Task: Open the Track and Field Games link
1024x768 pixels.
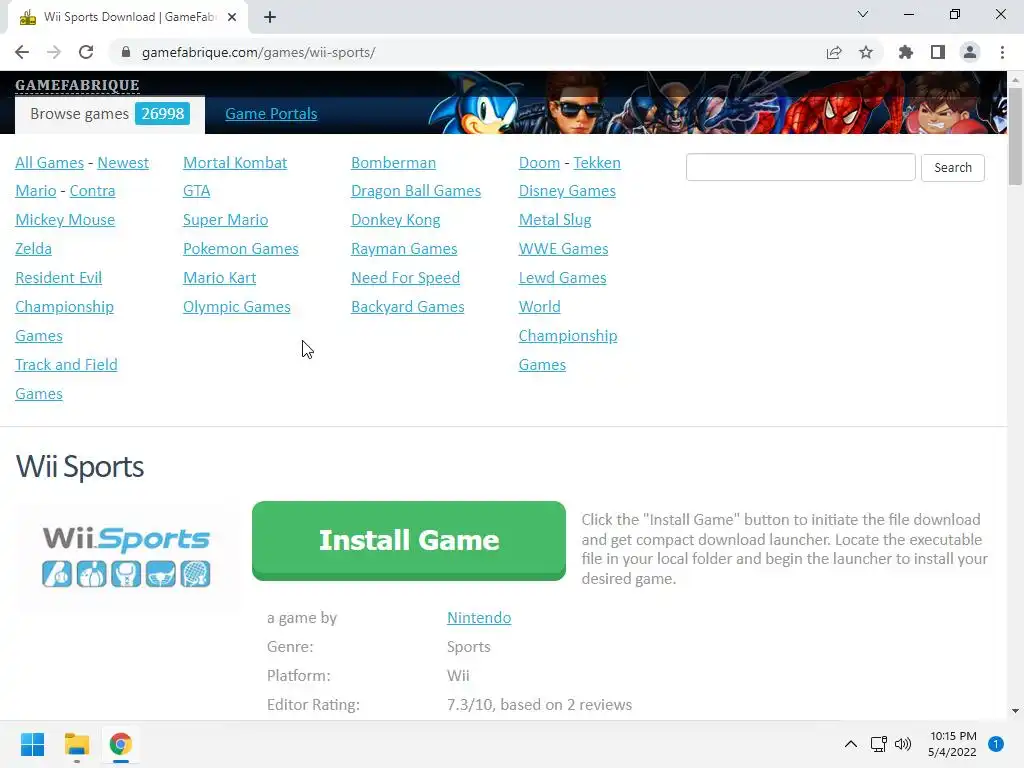Action: click(x=66, y=379)
